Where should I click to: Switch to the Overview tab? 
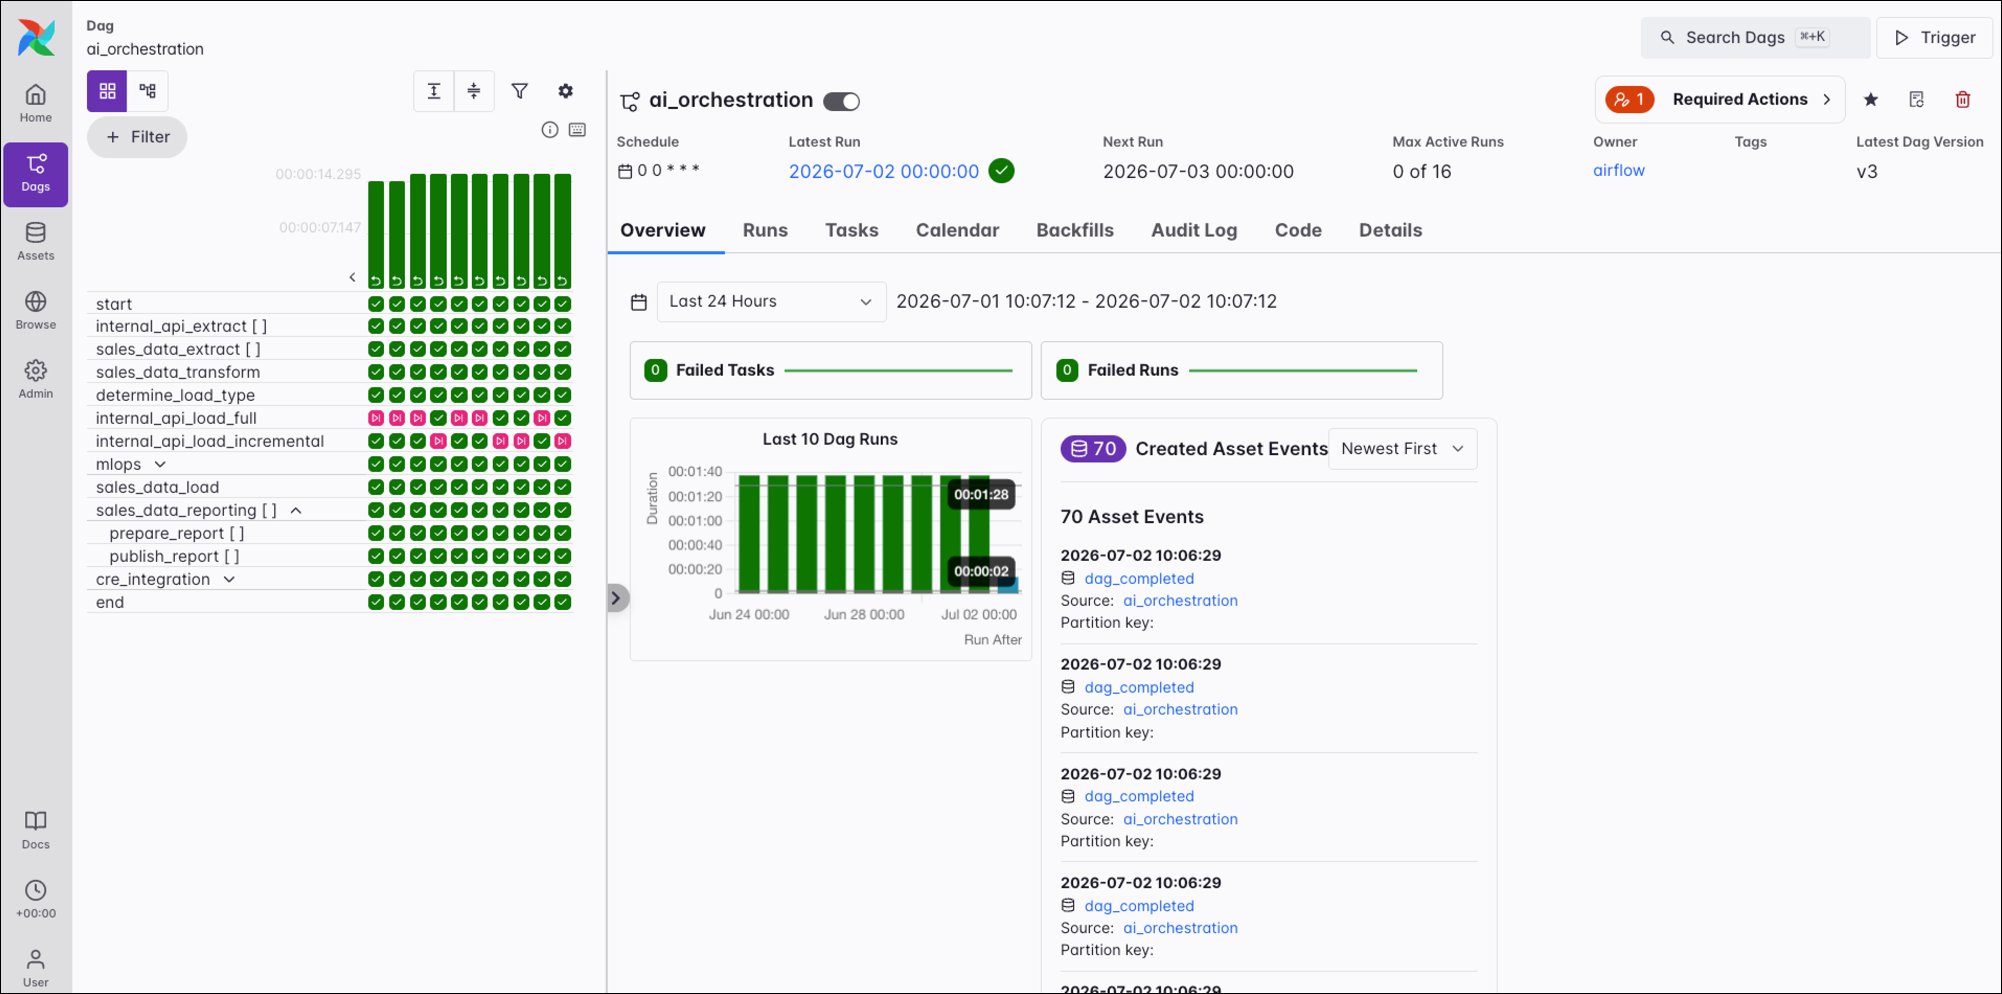click(x=663, y=230)
